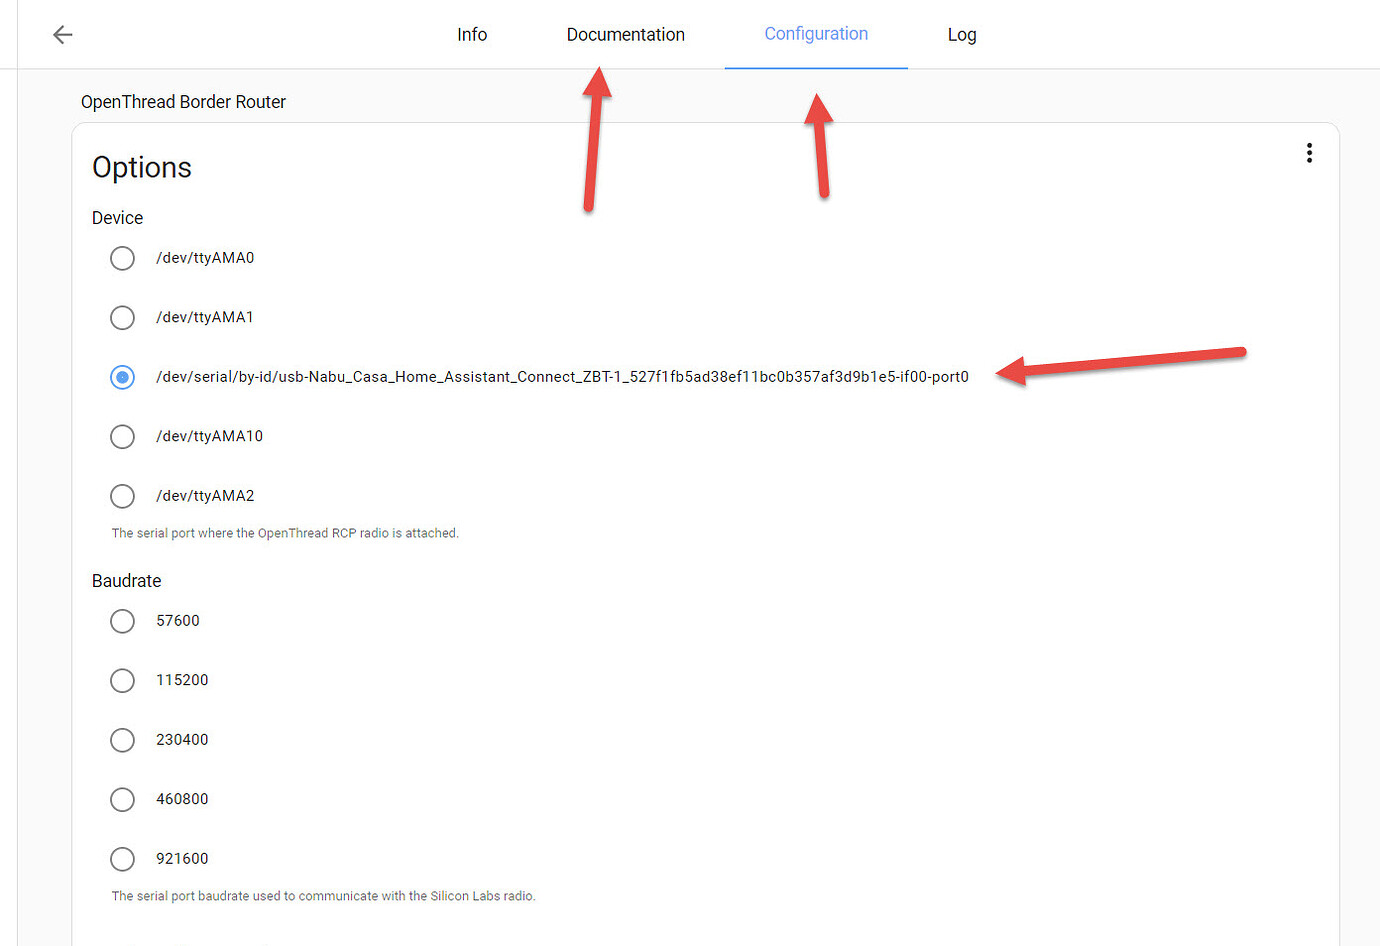This screenshot has width=1380, height=946.
Task: Choose the Nabu Casa ZBT-1 serial device
Action: [122, 377]
